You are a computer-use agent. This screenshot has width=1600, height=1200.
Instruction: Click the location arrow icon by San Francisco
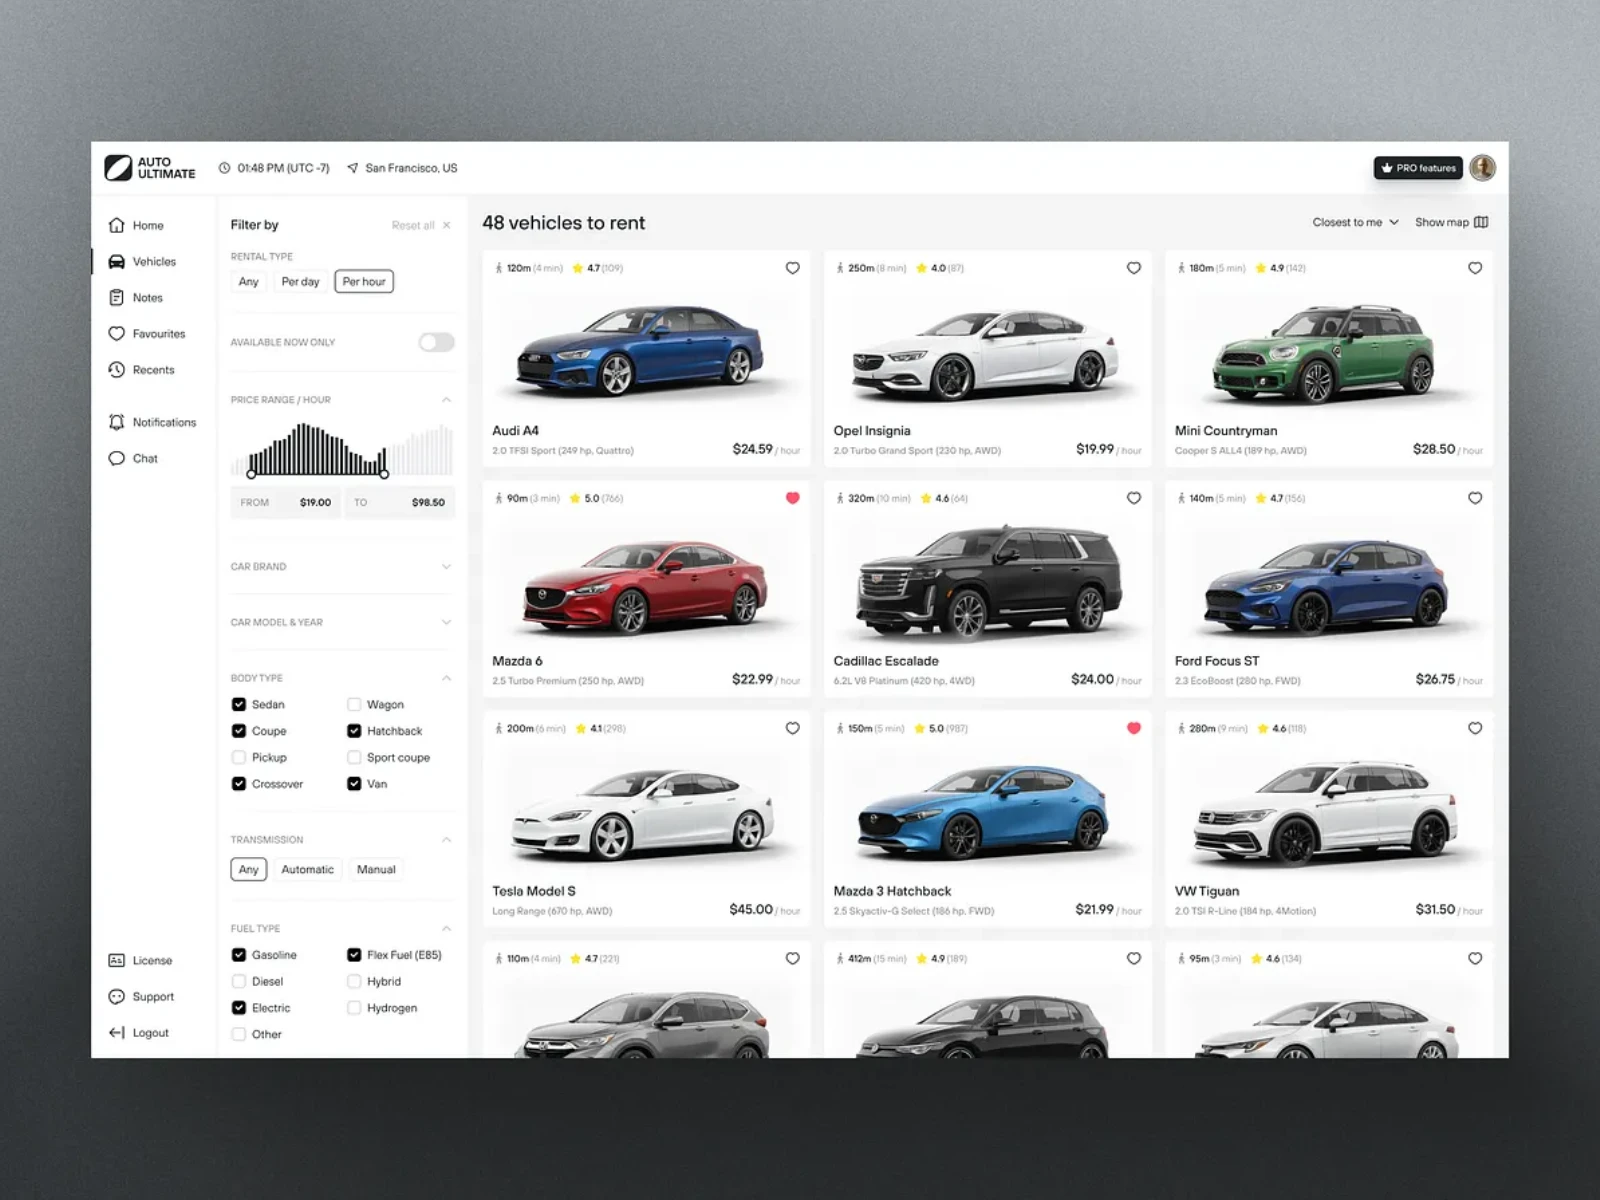[x=352, y=168]
